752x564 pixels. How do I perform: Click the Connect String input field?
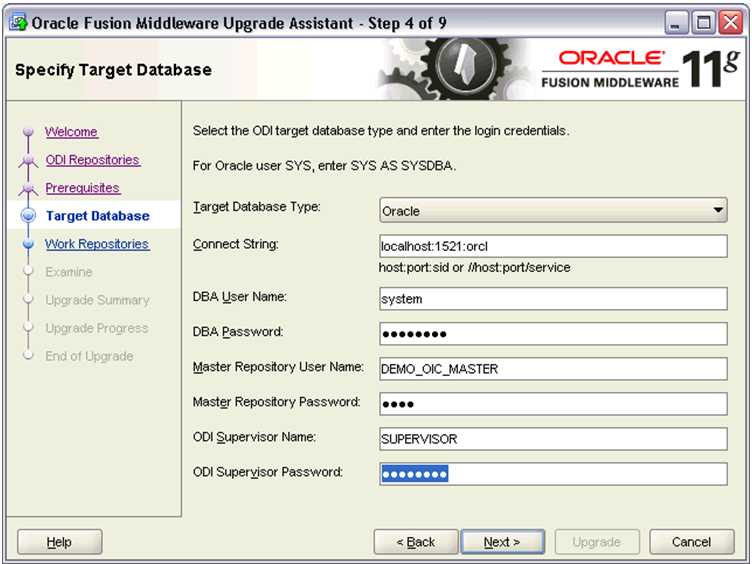coord(553,246)
